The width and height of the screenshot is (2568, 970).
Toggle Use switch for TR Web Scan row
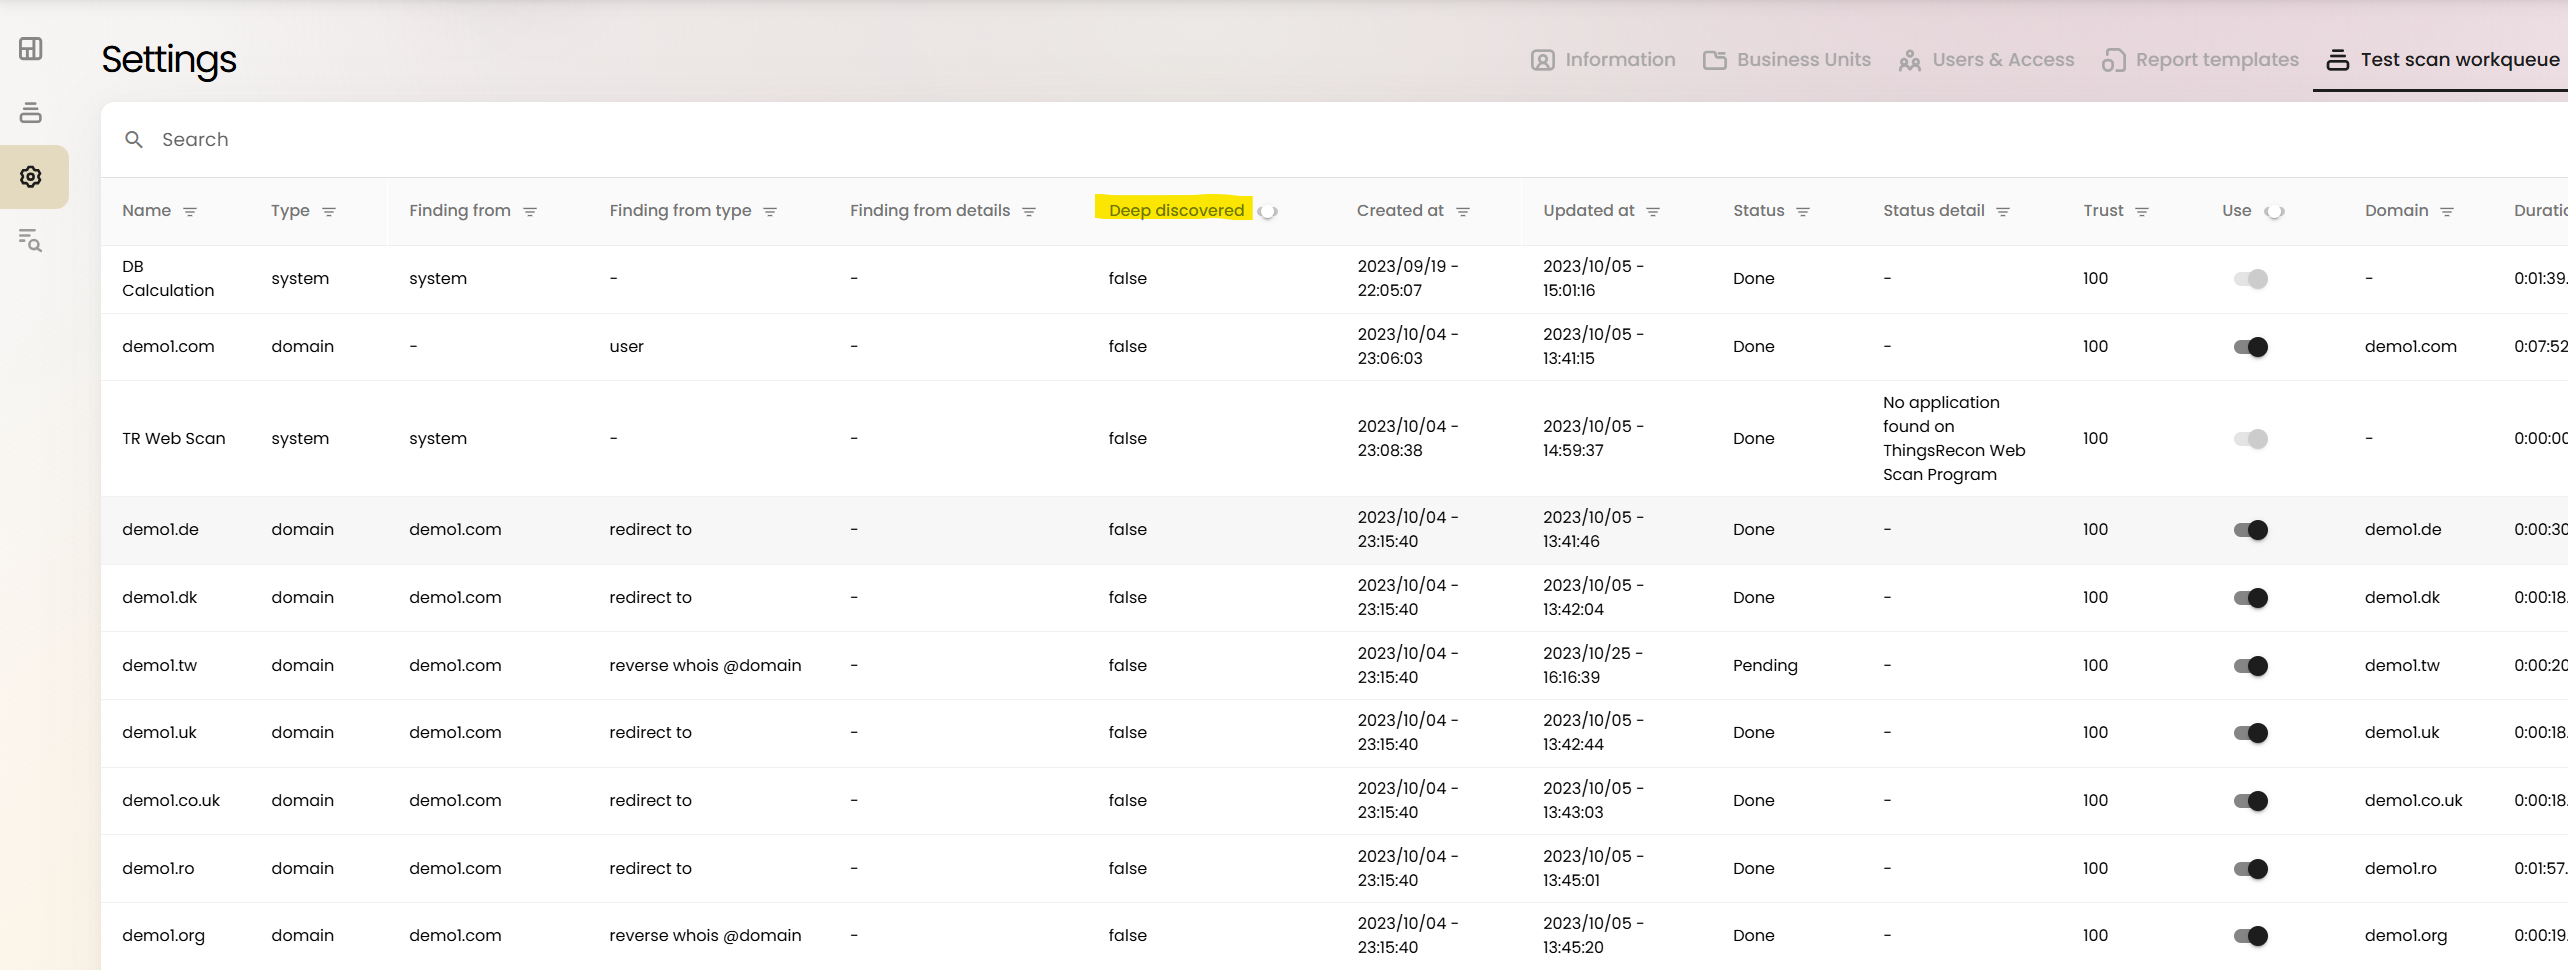pos(2251,439)
